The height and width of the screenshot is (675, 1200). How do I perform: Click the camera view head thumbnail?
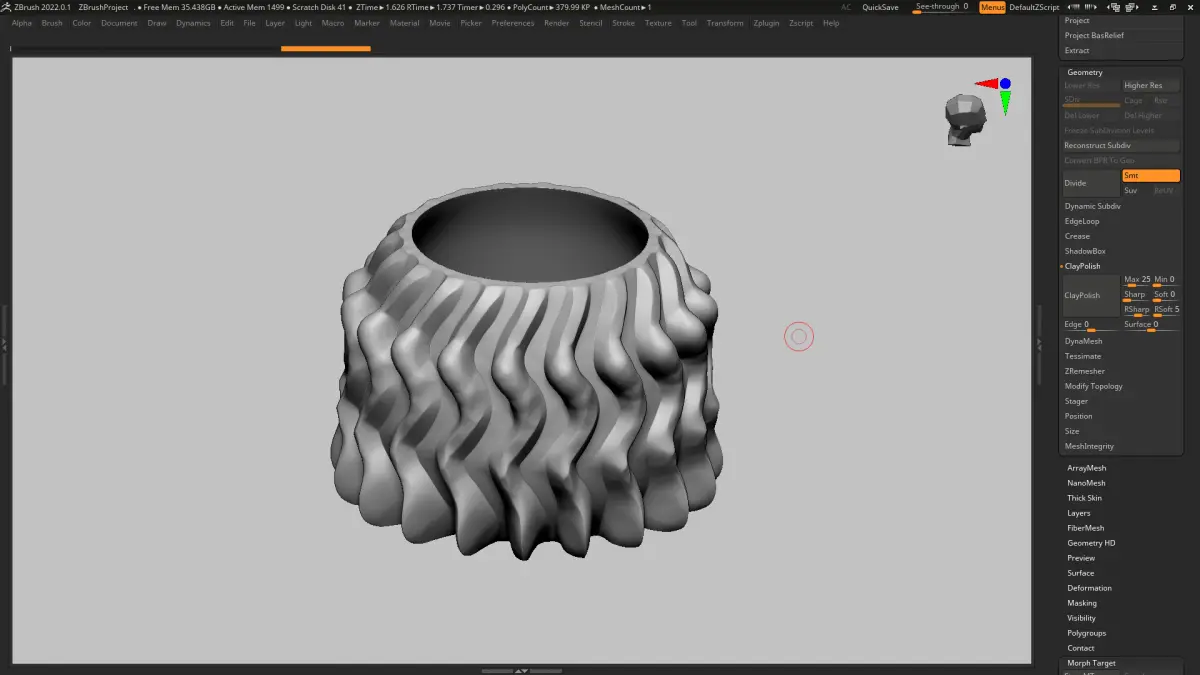click(x=964, y=120)
